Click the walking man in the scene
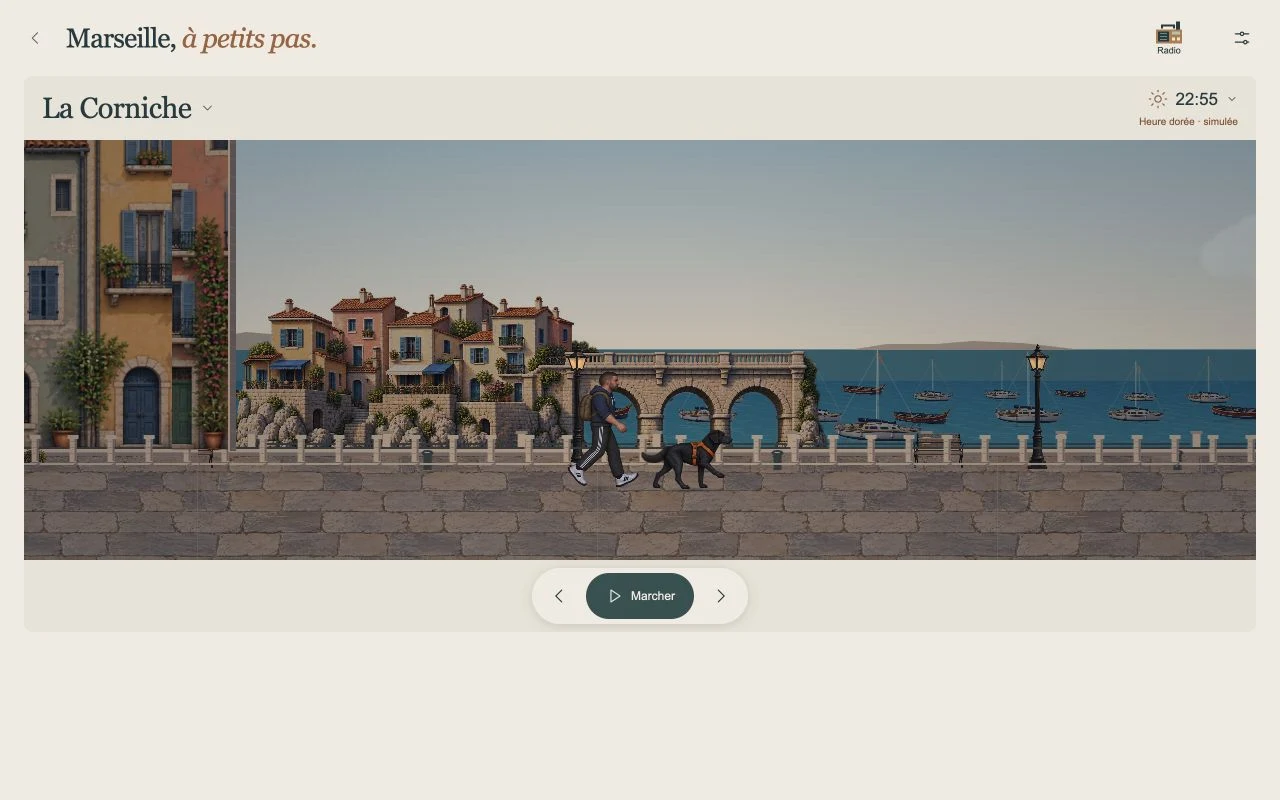 point(602,429)
